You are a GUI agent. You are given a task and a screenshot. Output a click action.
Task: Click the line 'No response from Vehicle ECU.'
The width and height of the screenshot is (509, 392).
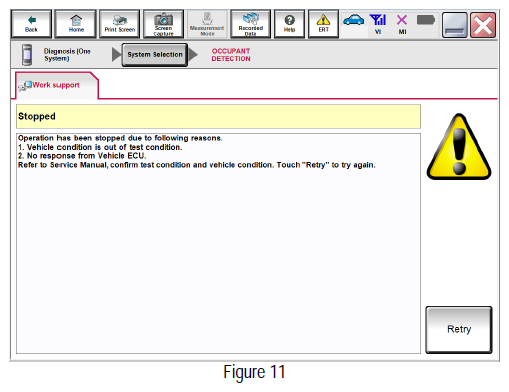click(x=82, y=156)
